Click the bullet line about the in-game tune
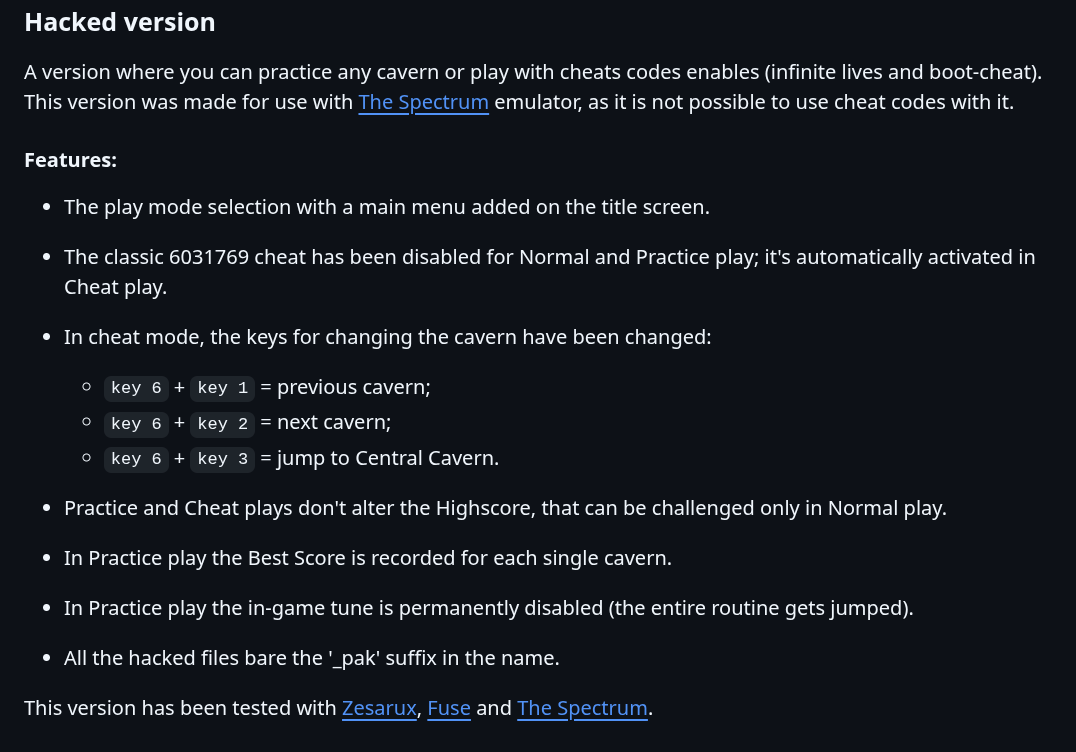This screenshot has height=752, width=1076. (488, 608)
